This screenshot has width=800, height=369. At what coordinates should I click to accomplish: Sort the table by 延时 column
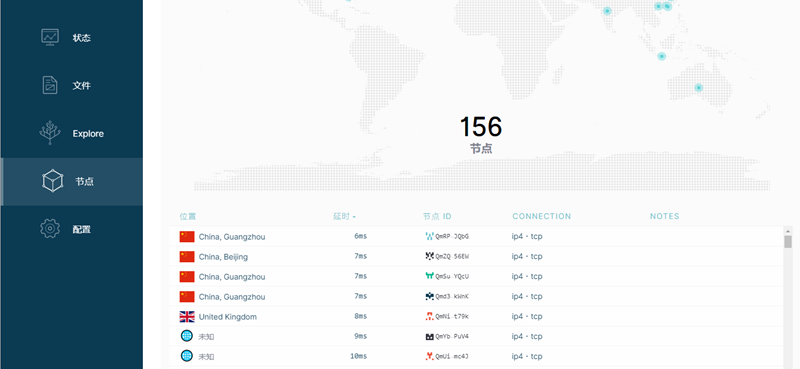[344, 216]
